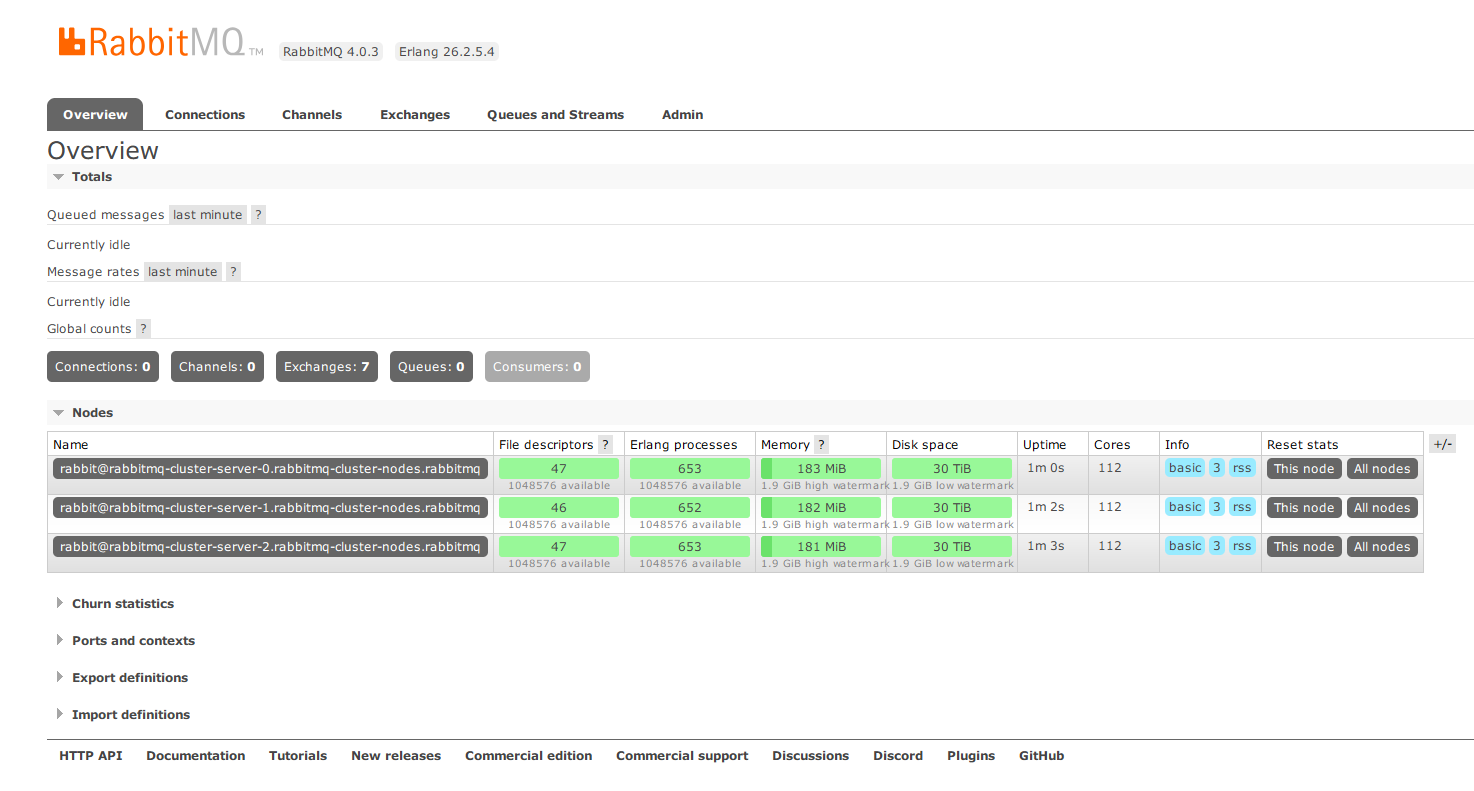
Task: Open the Channels tab
Action: pyautogui.click(x=312, y=115)
